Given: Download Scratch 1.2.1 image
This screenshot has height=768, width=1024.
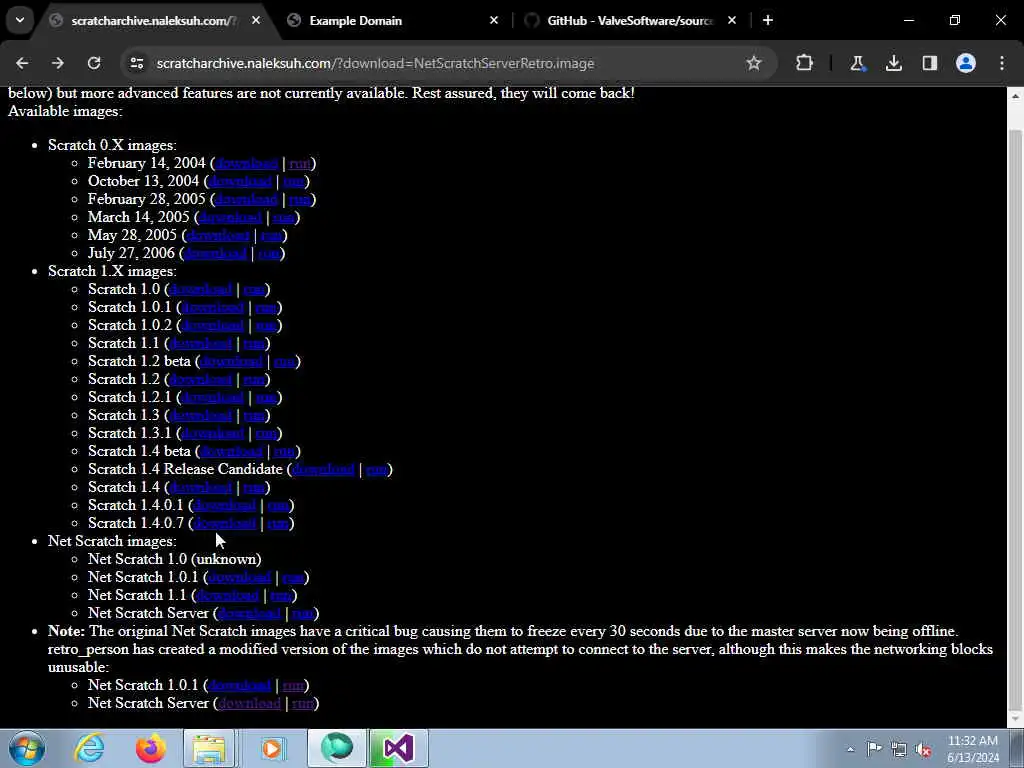Looking at the screenshot, I should point(212,397).
